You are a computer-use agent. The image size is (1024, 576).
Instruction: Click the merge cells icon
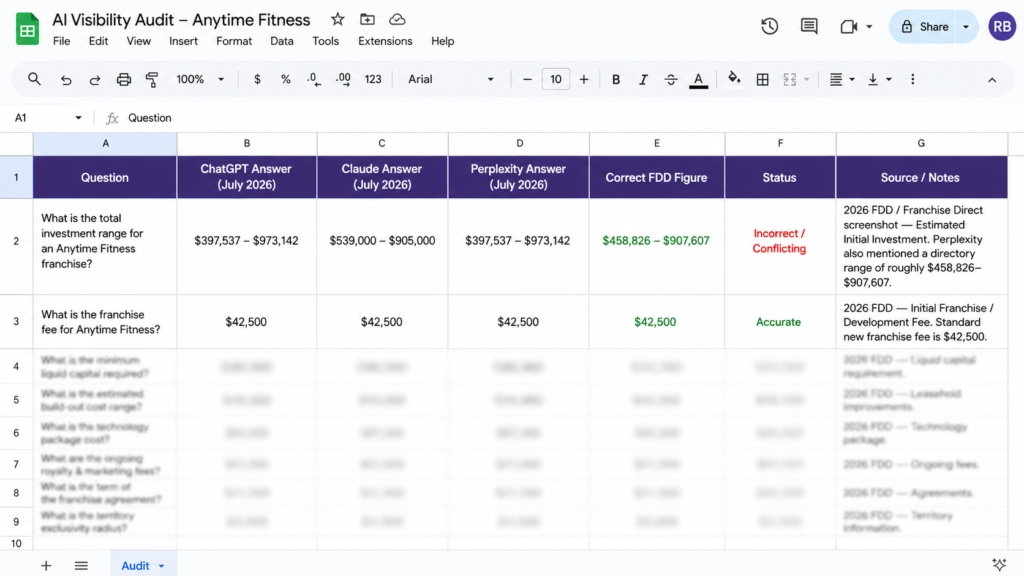[790, 80]
